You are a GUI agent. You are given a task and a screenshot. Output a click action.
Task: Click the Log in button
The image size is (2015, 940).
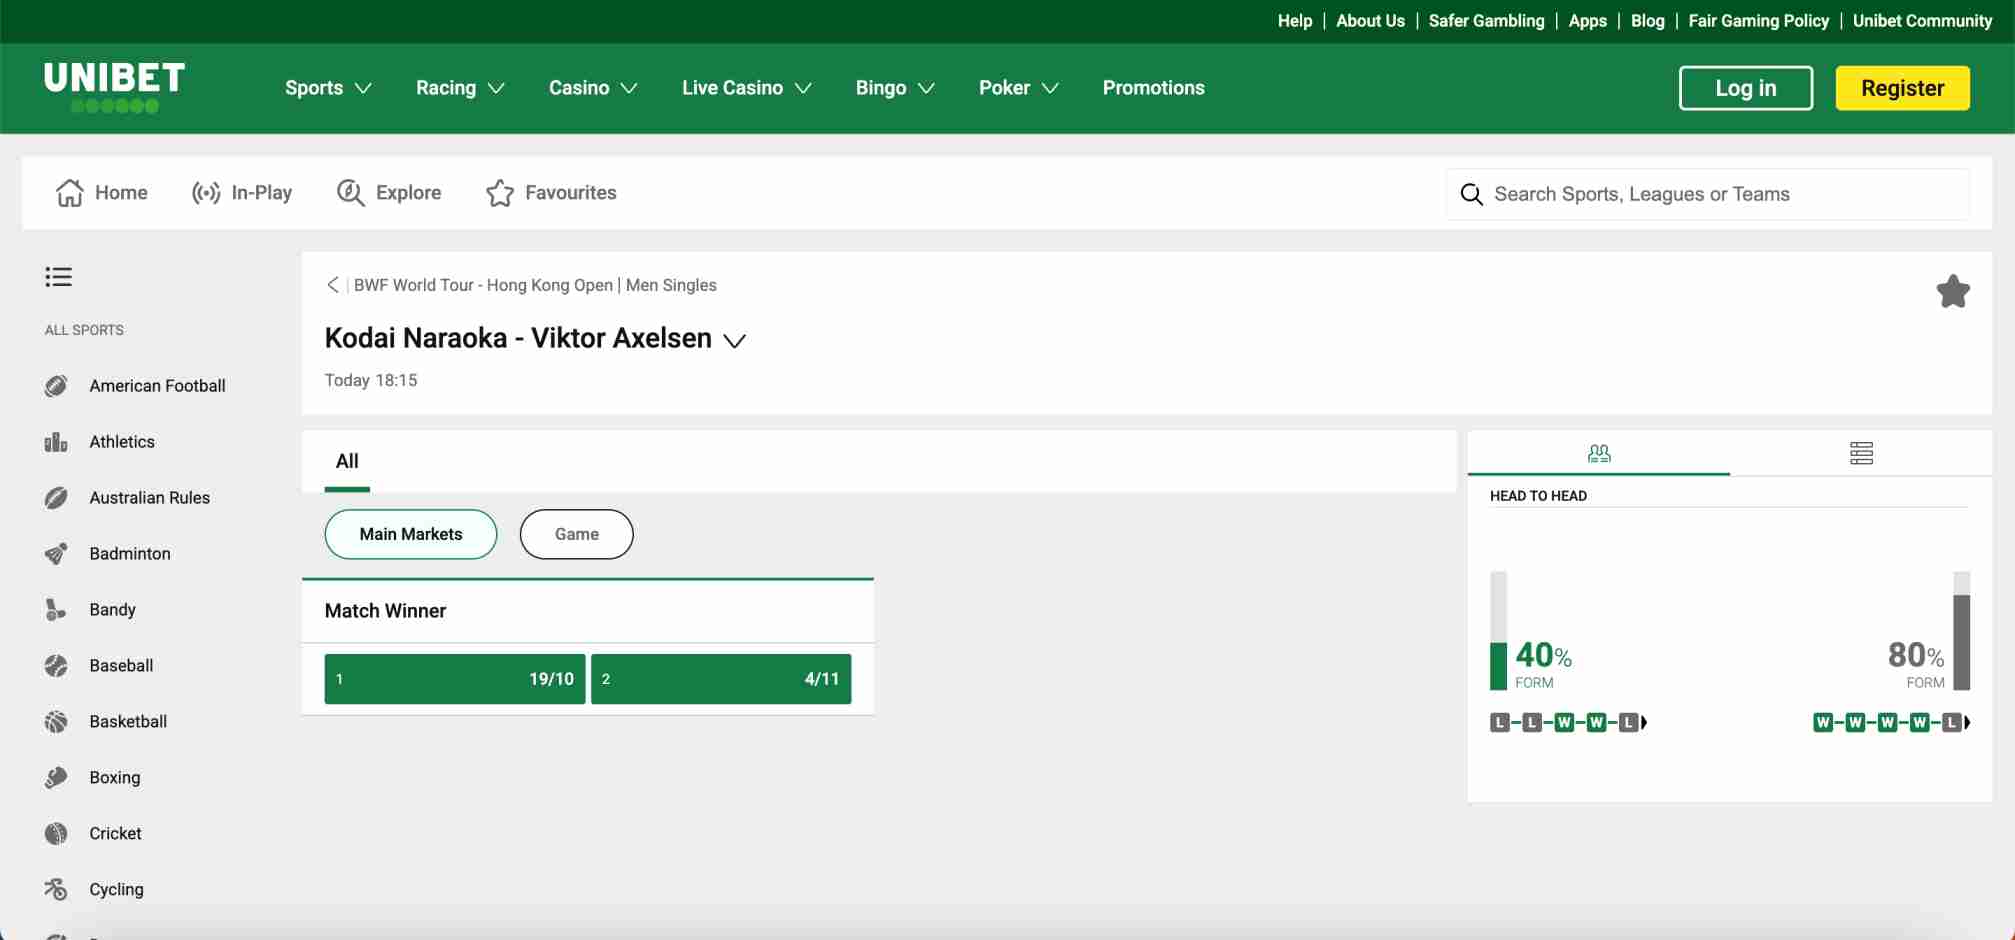1745,88
